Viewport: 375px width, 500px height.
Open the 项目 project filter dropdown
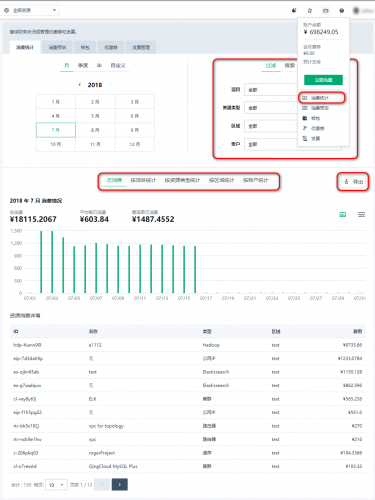click(x=270, y=90)
